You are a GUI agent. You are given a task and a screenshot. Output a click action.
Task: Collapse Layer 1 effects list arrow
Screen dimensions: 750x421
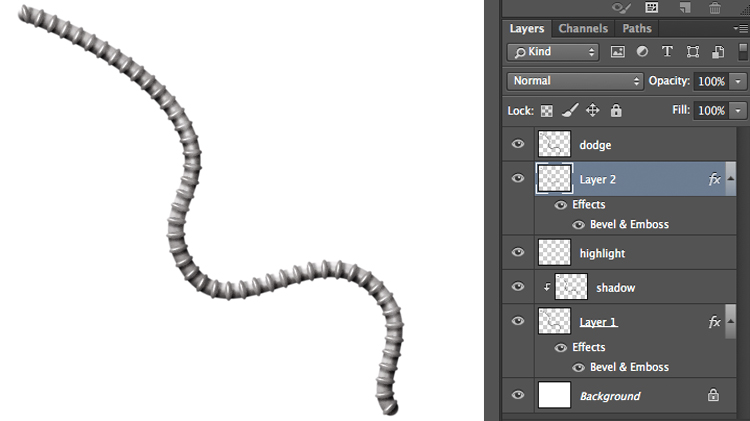731,321
